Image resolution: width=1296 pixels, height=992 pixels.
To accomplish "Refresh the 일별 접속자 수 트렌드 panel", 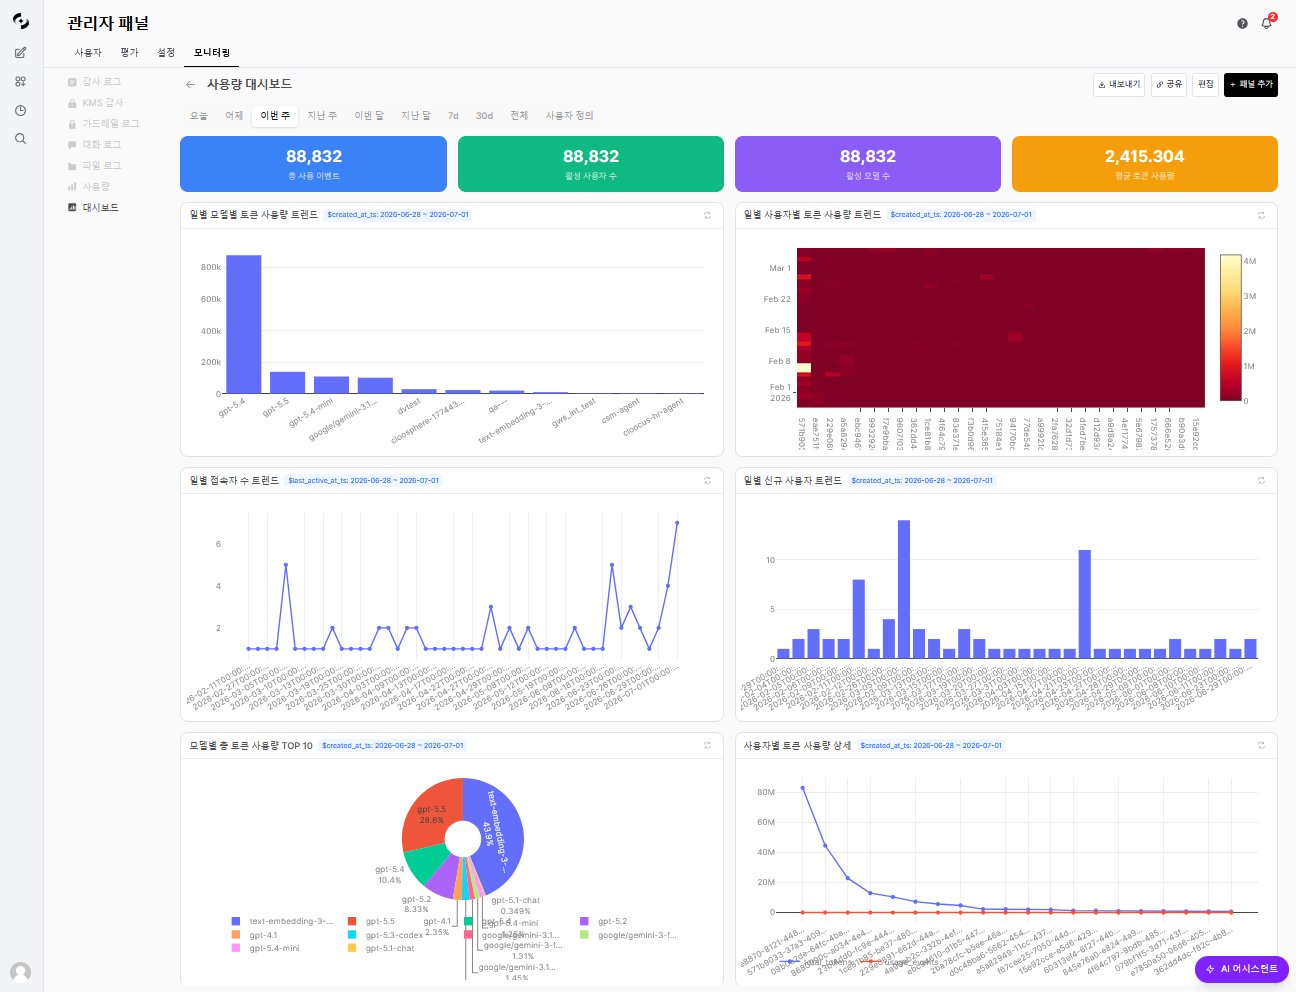I will point(707,481).
